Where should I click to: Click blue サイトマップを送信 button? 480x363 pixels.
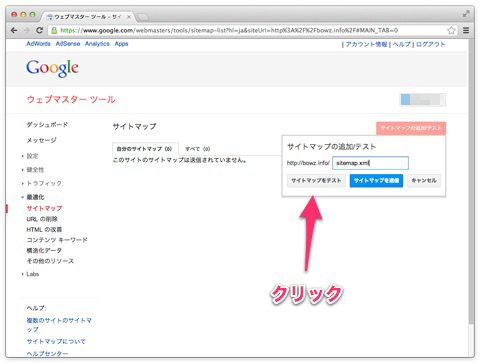[376, 181]
